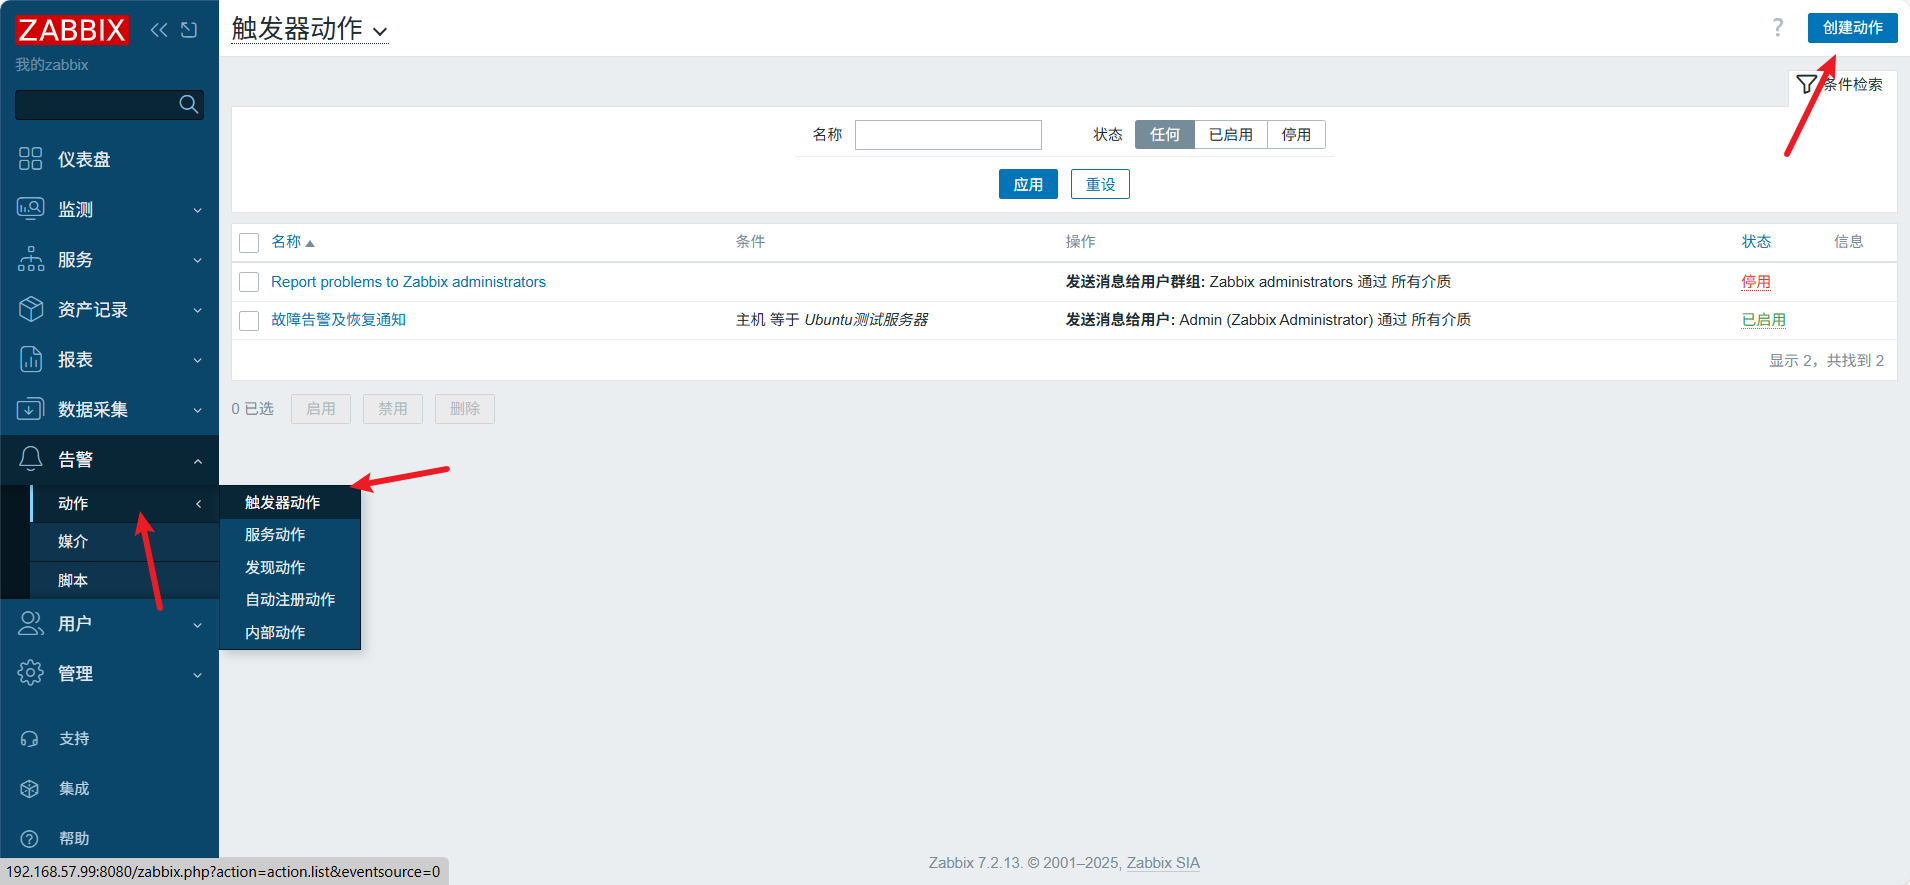Open the 触发器动作 title dropdown

[309, 29]
